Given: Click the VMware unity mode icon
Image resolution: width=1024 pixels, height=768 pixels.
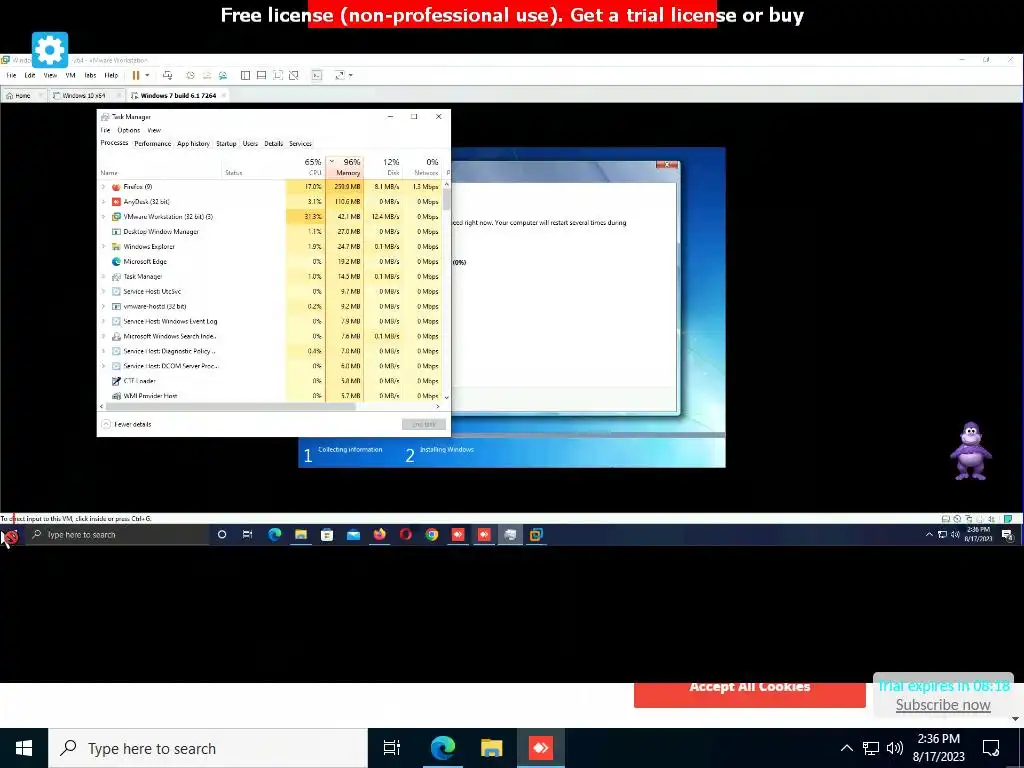Looking at the screenshot, I should point(294,76).
